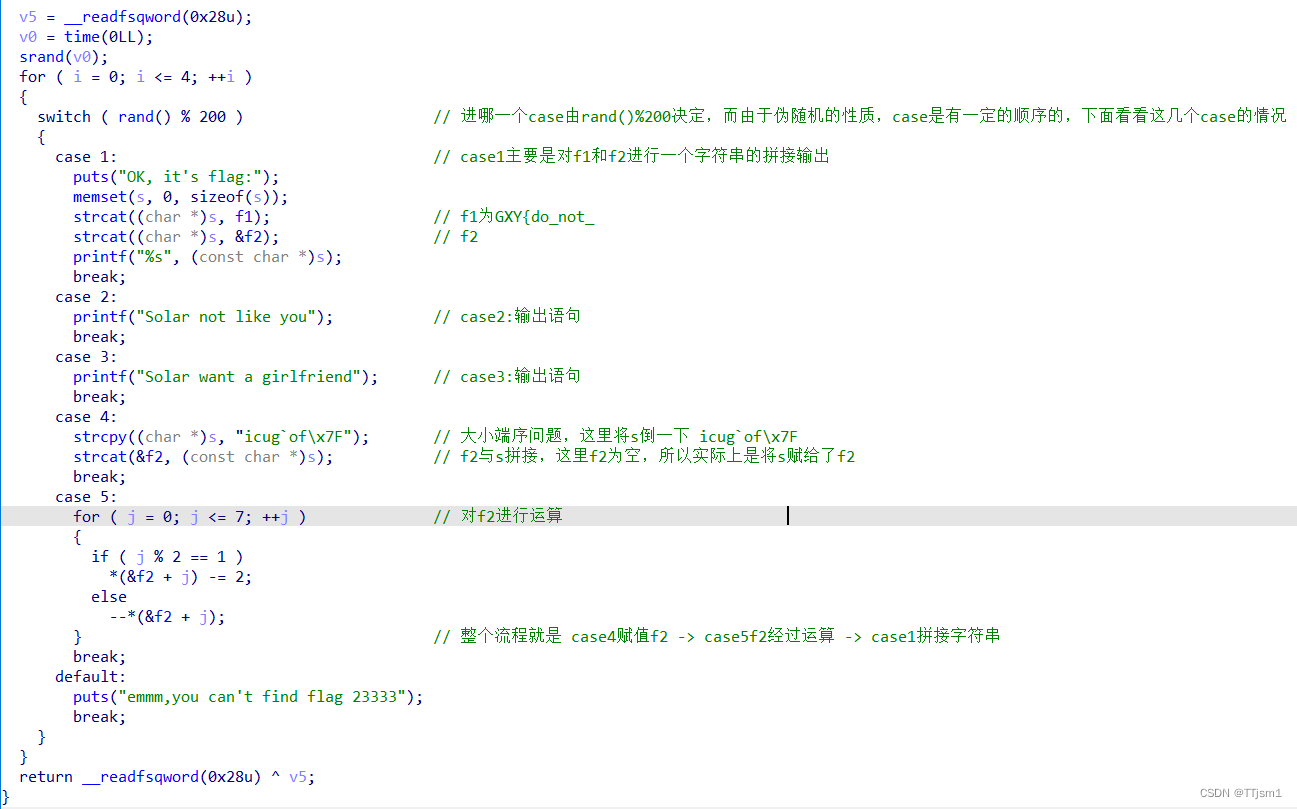This screenshot has height=809, width=1297.
Task: Select the strcpy "icug`of\x7F" line
Action: click(221, 437)
